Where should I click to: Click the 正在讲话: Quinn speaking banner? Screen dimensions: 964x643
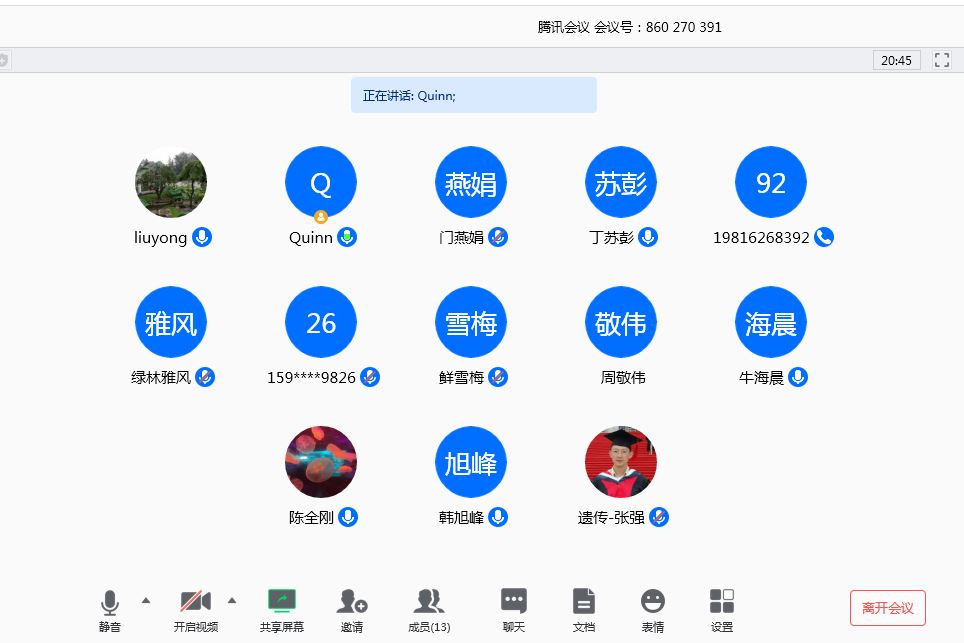point(473,95)
